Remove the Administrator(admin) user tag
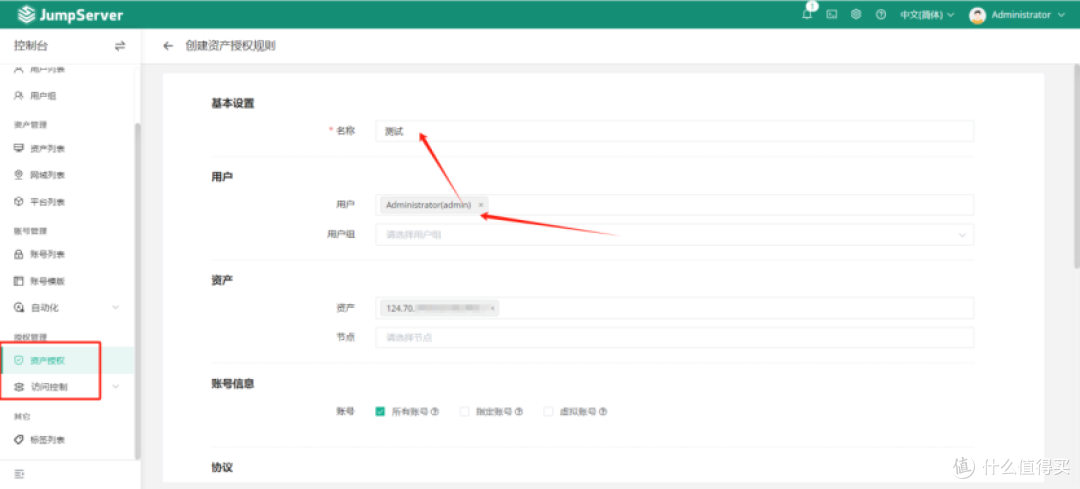The image size is (1080, 489). tap(481, 205)
